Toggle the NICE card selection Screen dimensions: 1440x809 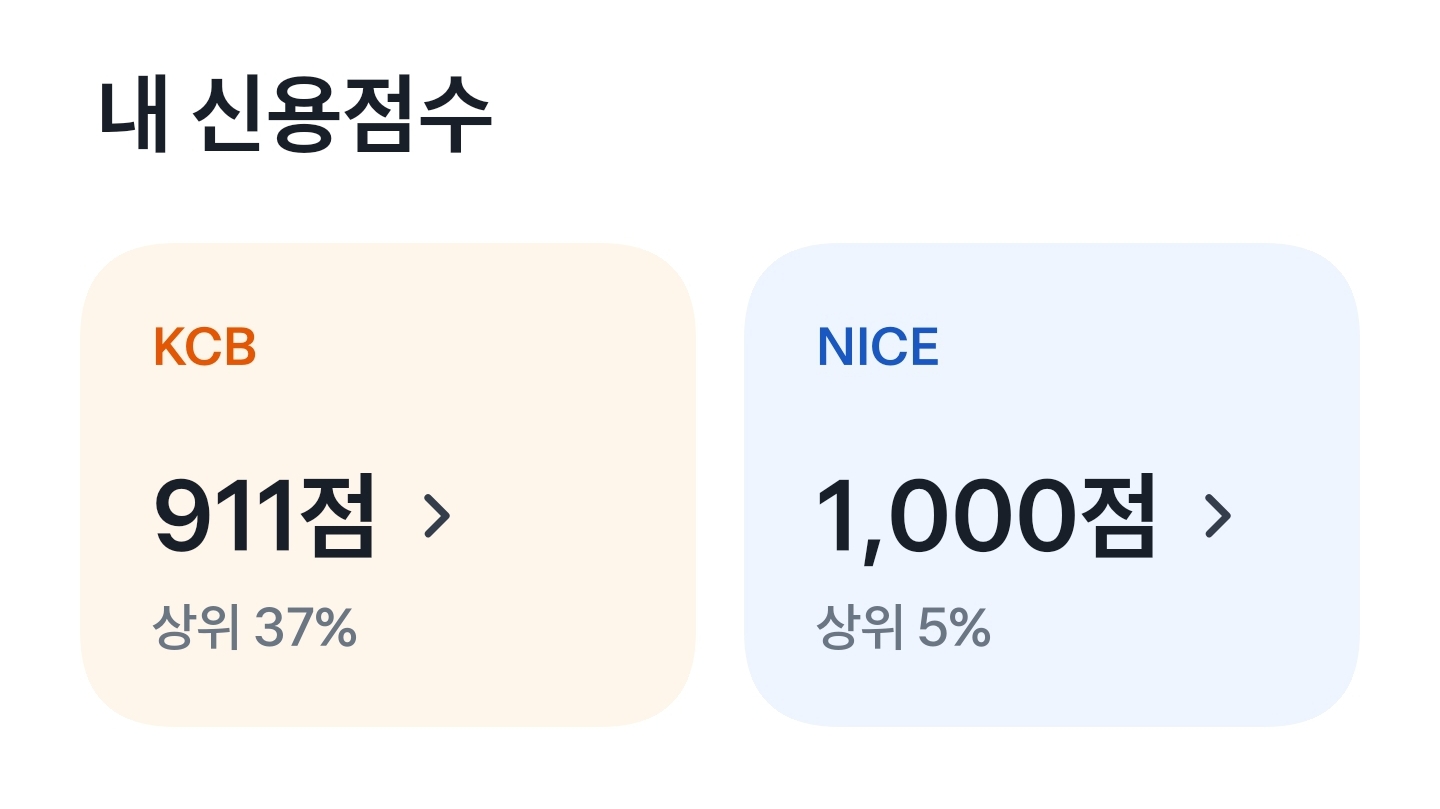1050,480
